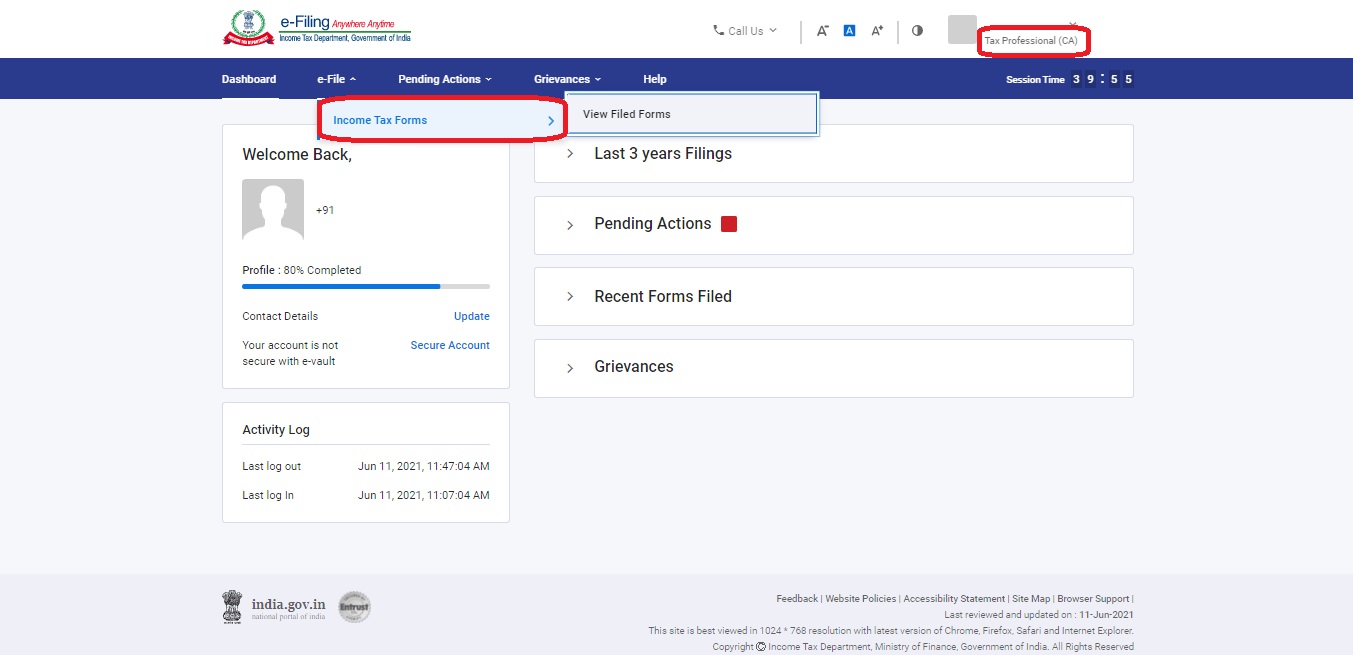Reset font size with default A icon
This screenshot has height=655, width=1353.
(x=849, y=31)
